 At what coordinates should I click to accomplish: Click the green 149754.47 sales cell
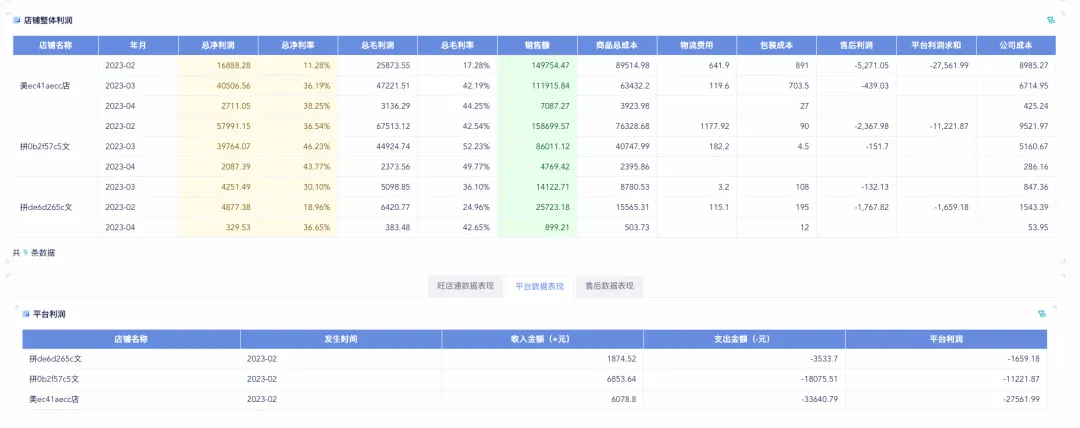537,65
